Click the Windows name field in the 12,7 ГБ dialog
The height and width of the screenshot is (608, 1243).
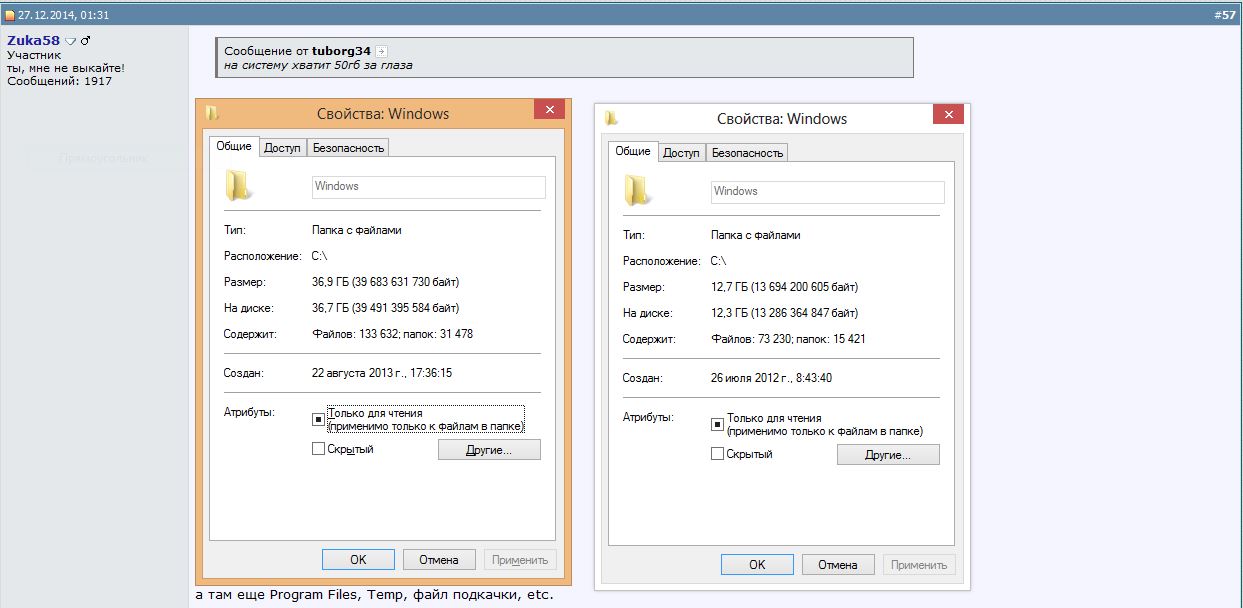pyautogui.click(x=827, y=192)
